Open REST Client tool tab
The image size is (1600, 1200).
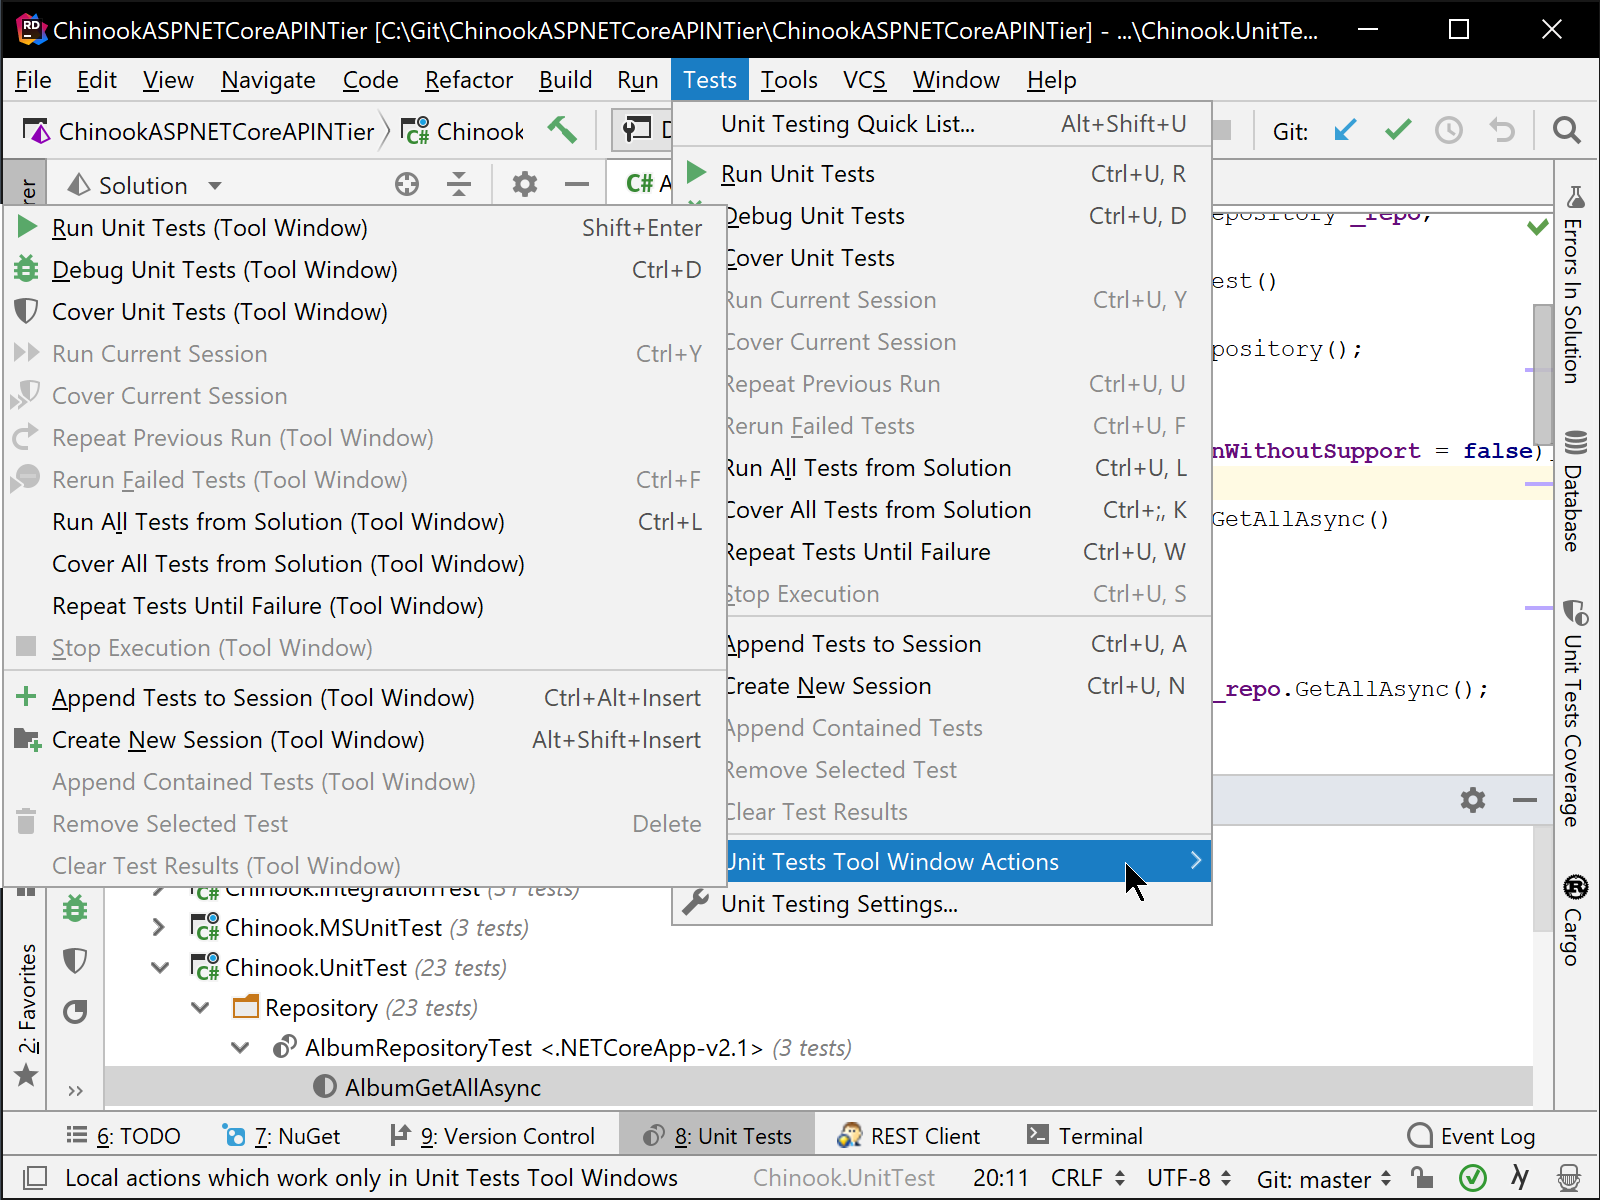(x=909, y=1136)
